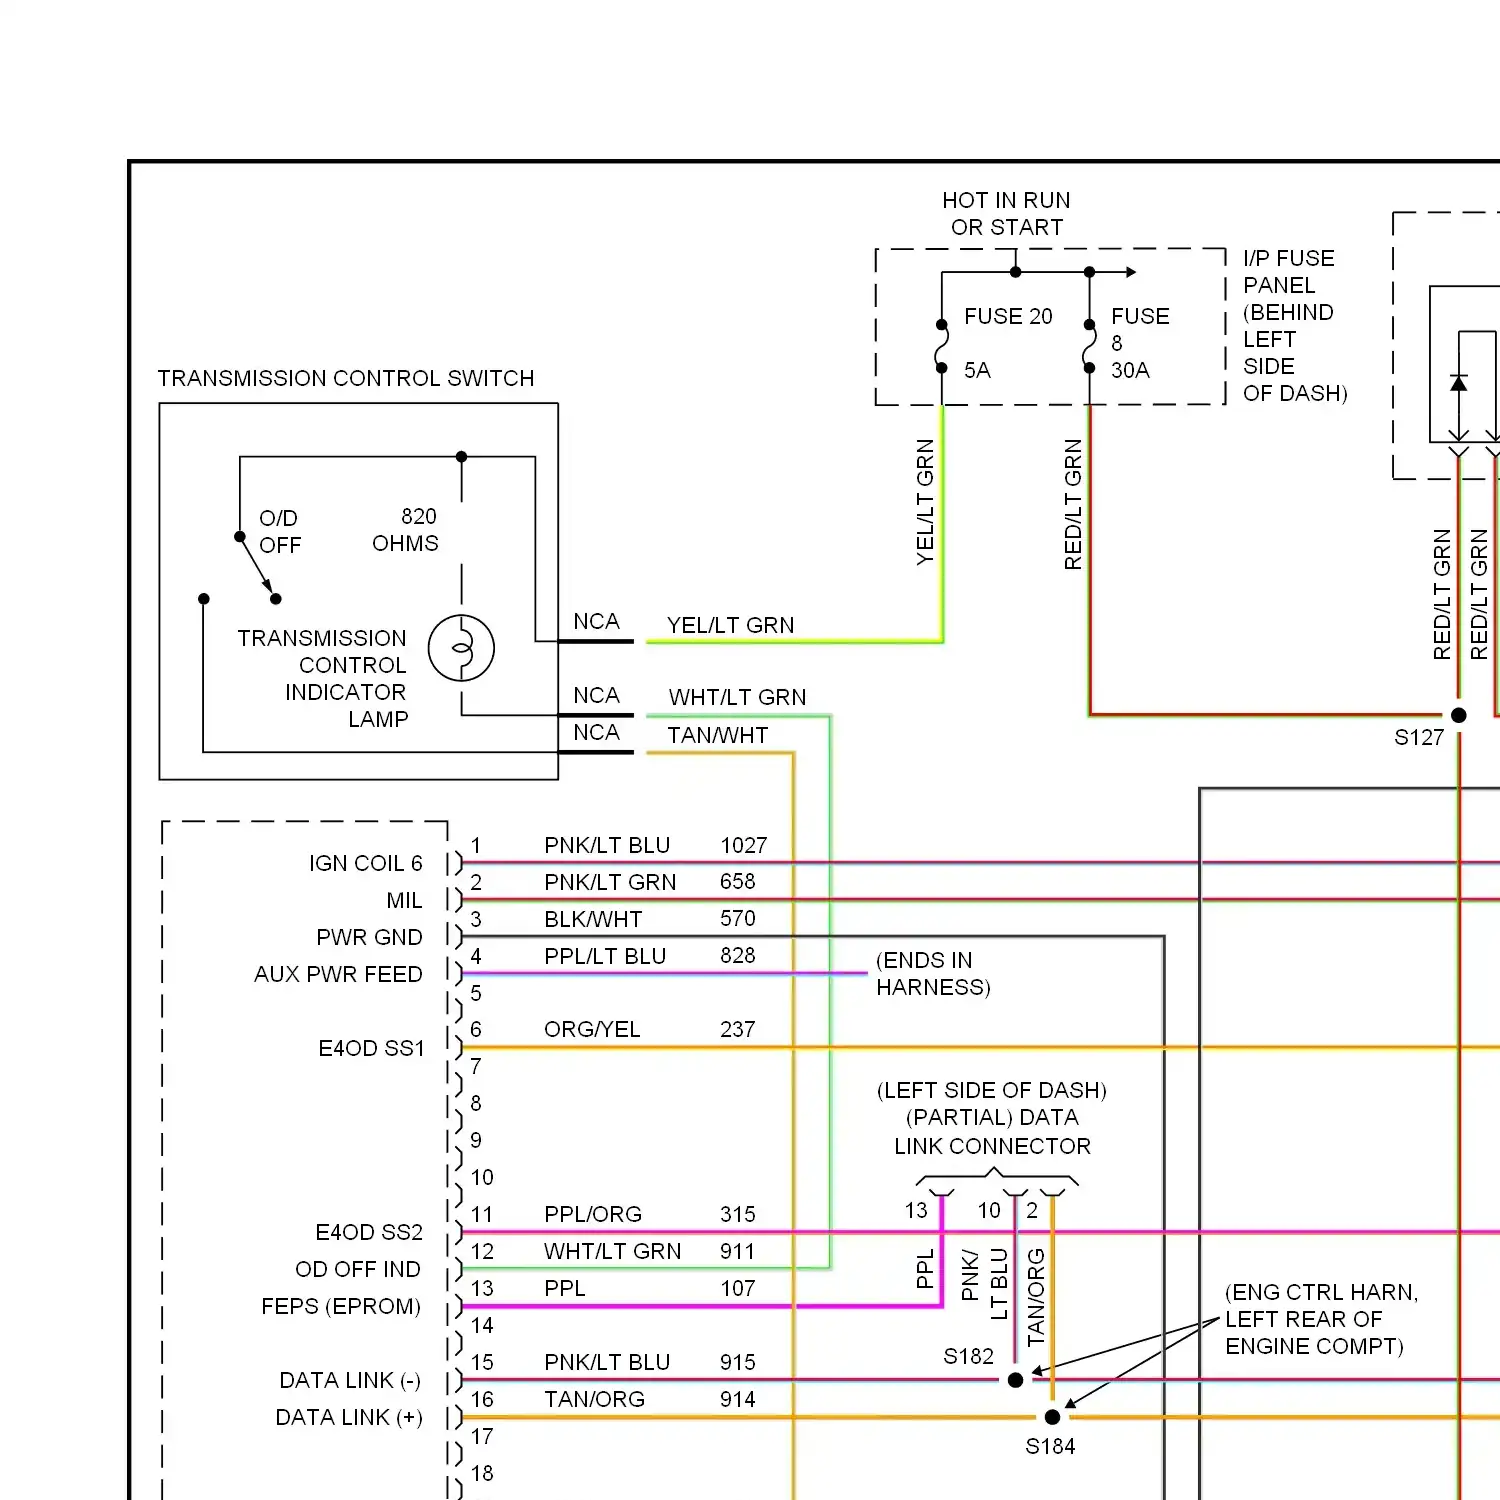Click circuit number '915'

click(x=738, y=1362)
